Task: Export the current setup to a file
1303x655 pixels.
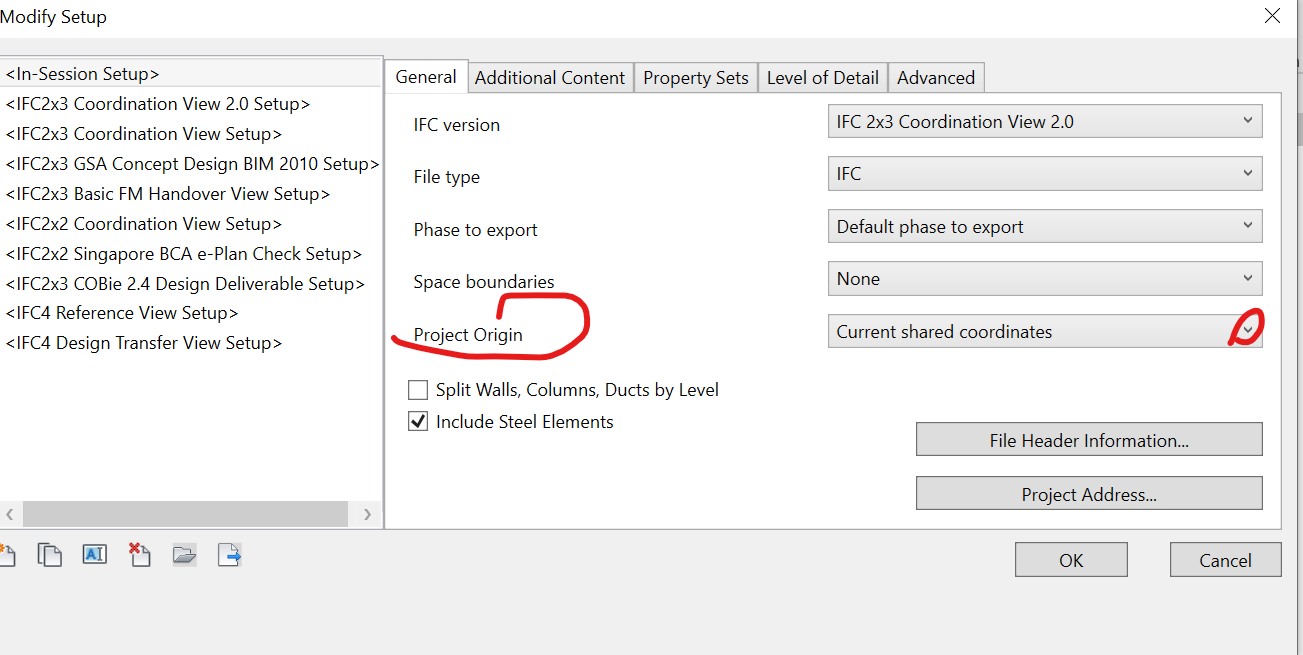Action: [x=229, y=554]
